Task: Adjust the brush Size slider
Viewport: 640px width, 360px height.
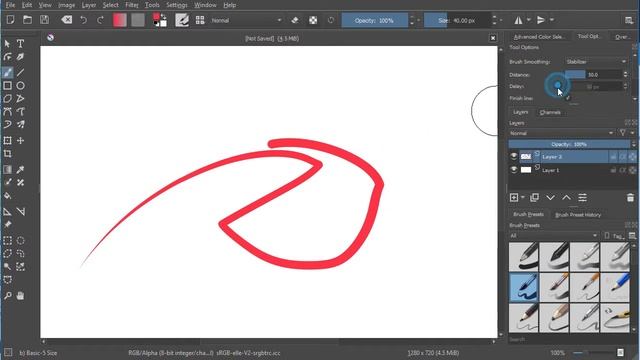Action: coord(457,20)
